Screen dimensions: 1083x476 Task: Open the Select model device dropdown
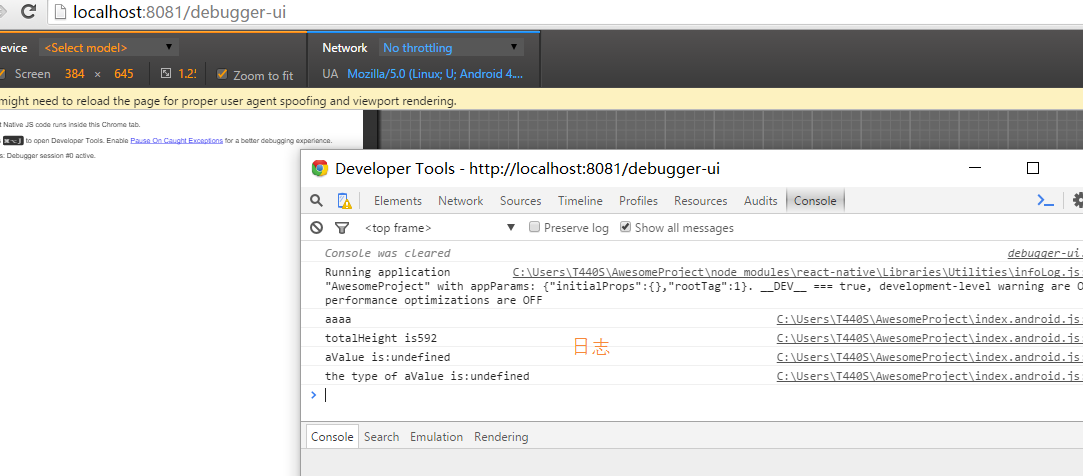pyautogui.click(x=108, y=47)
